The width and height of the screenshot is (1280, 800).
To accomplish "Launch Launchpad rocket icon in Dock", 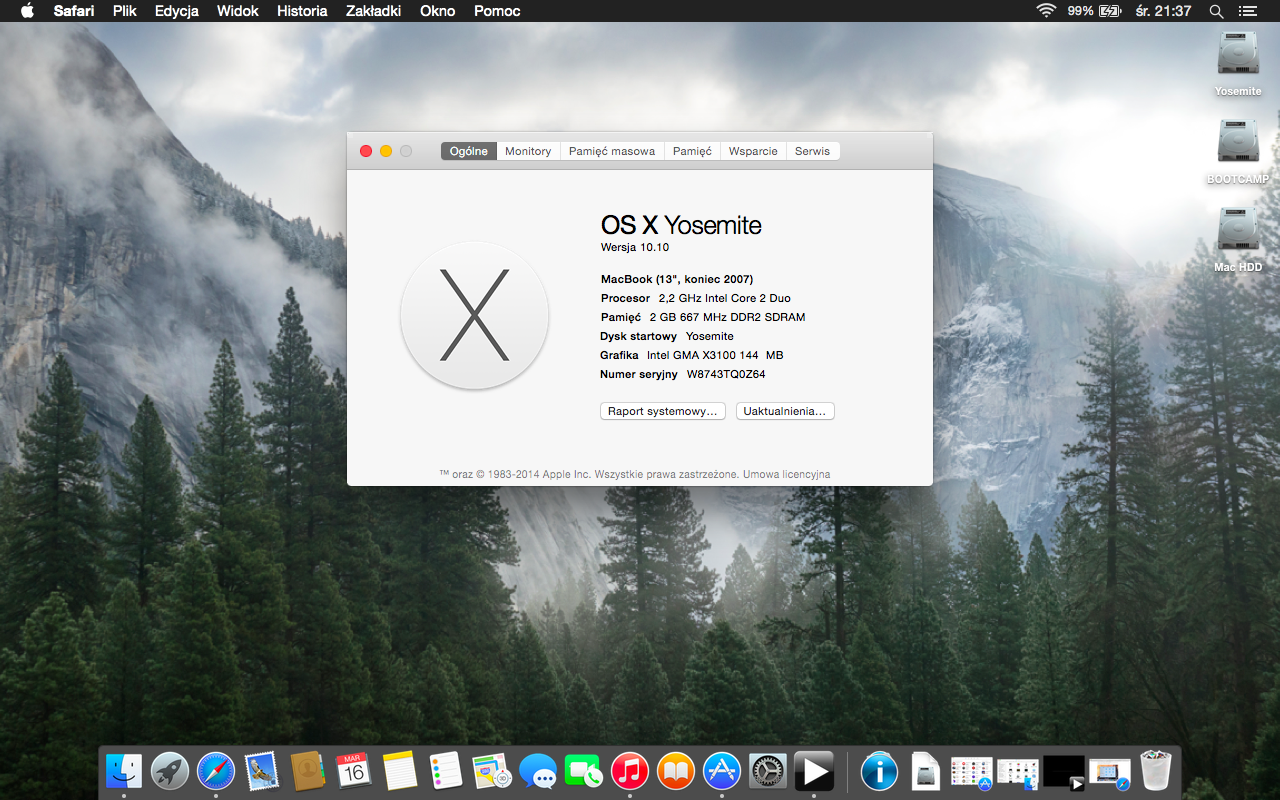I will pos(170,771).
